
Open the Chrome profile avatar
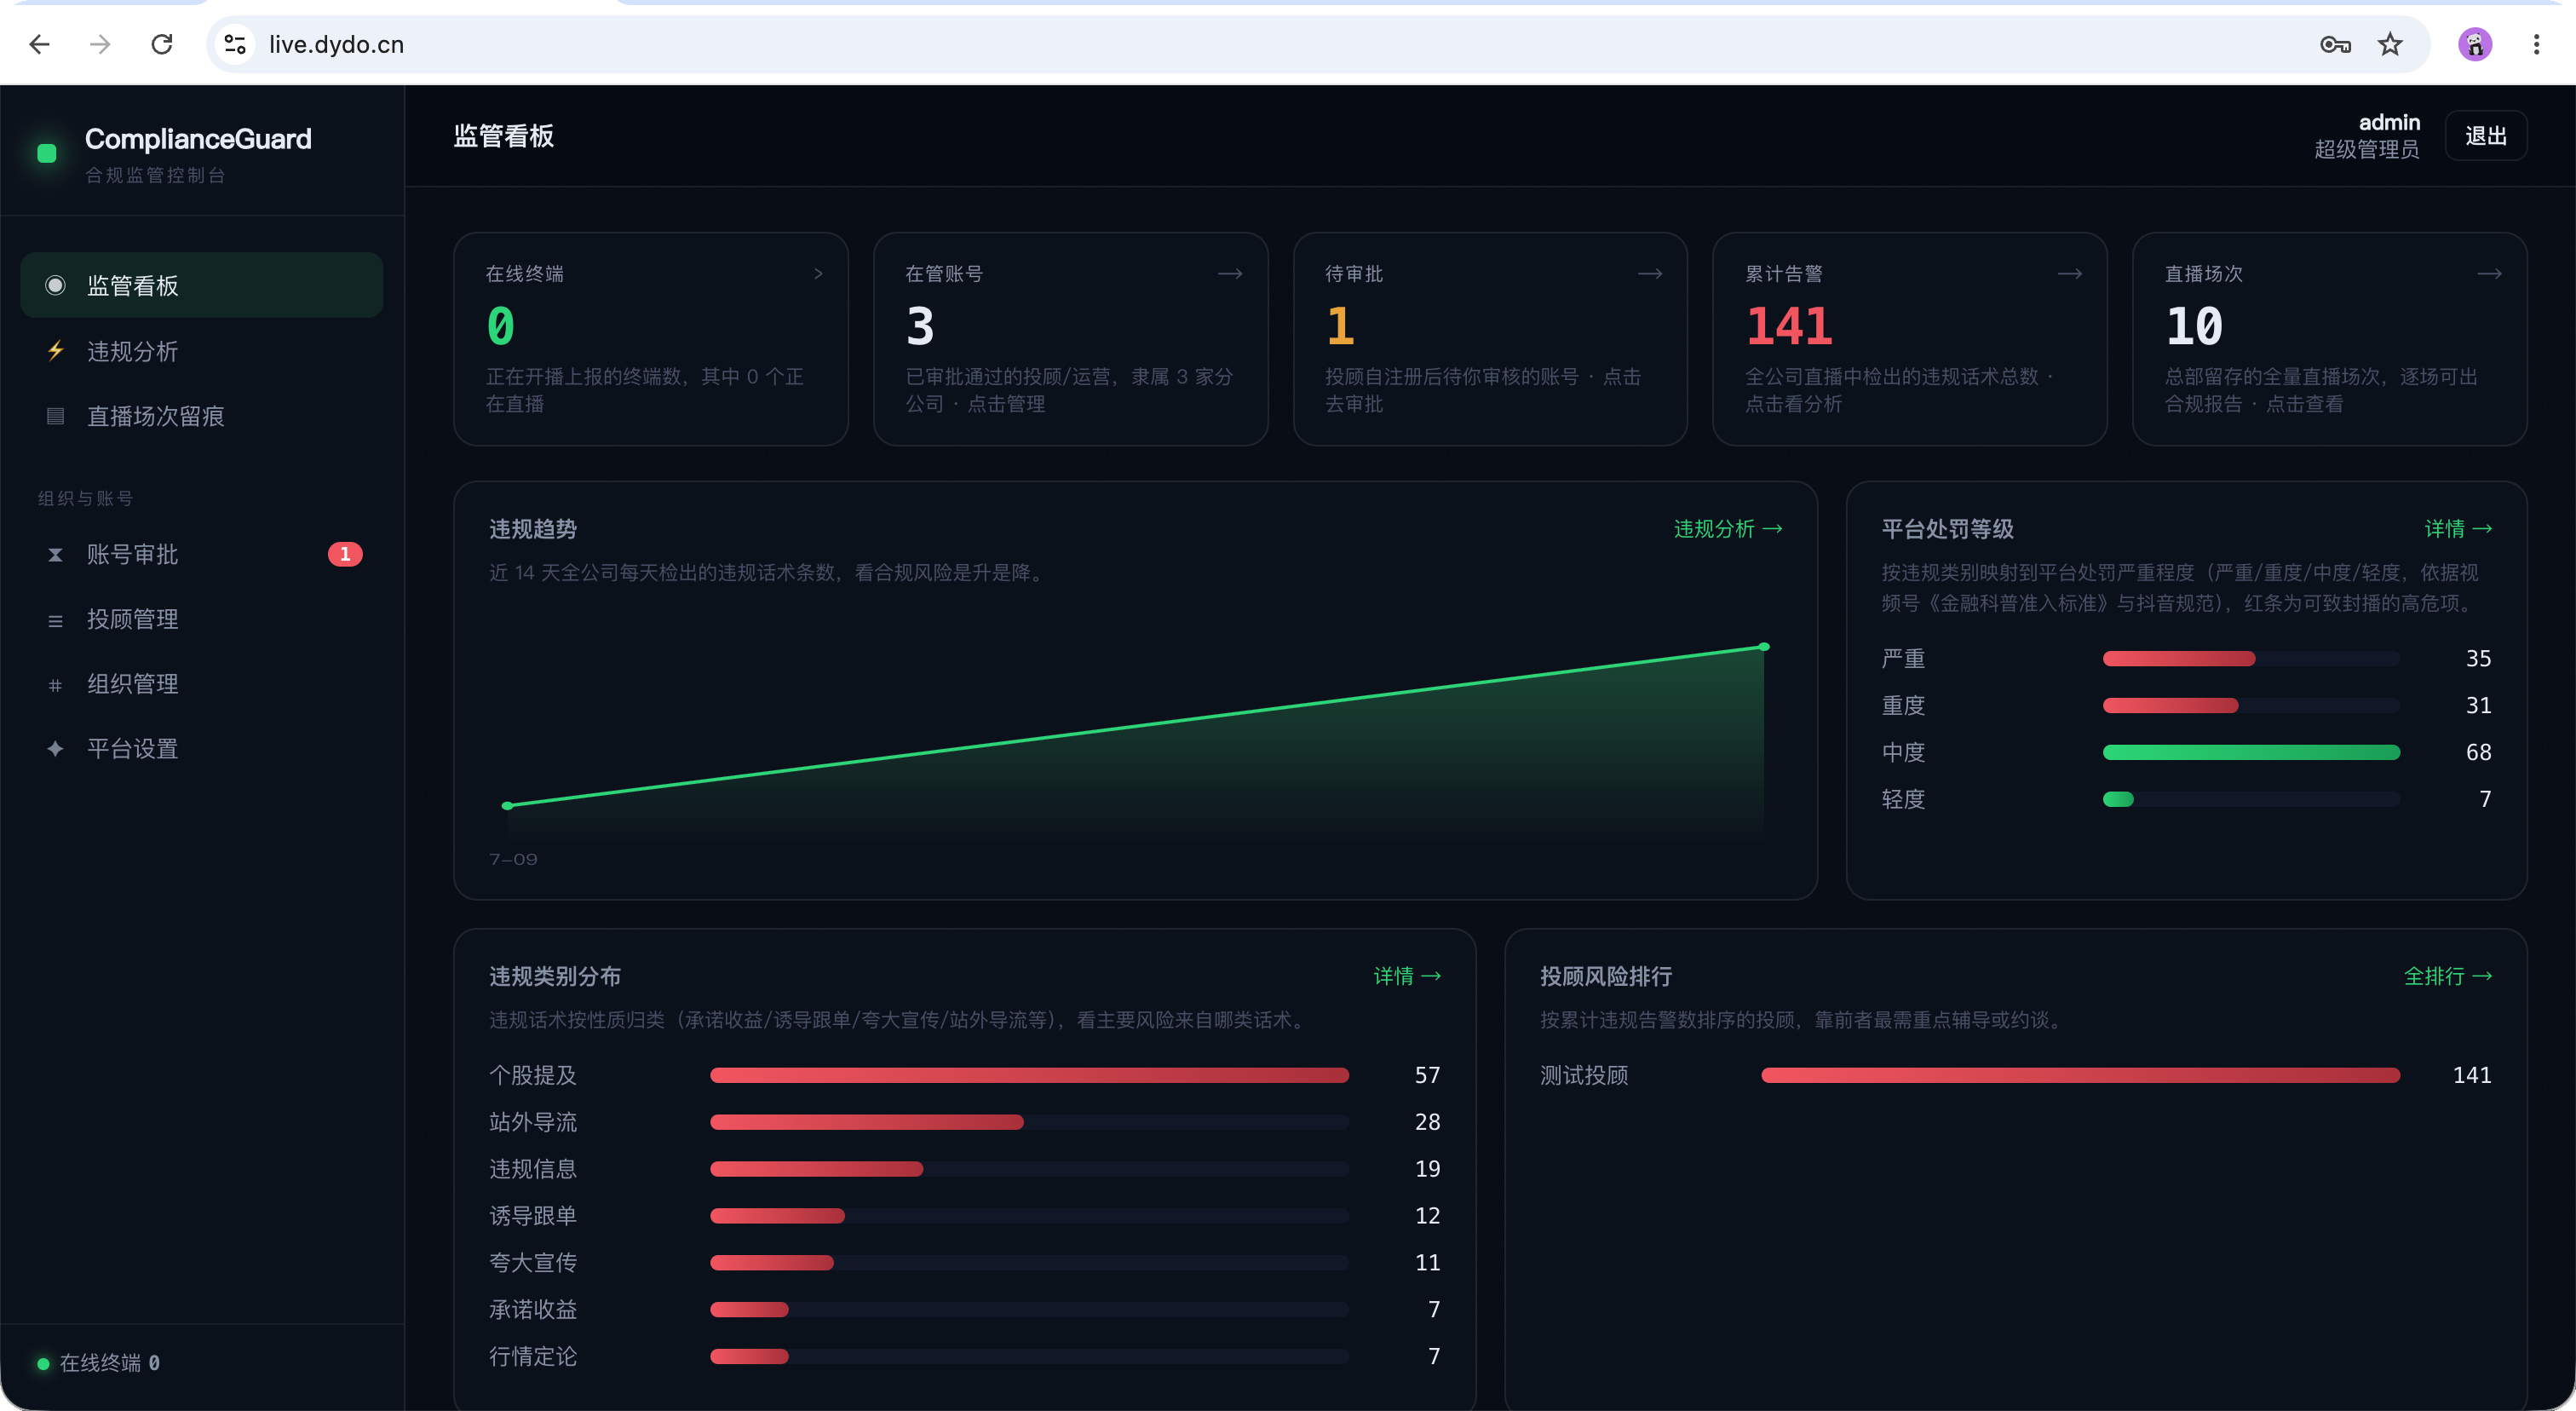[x=2475, y=44]
